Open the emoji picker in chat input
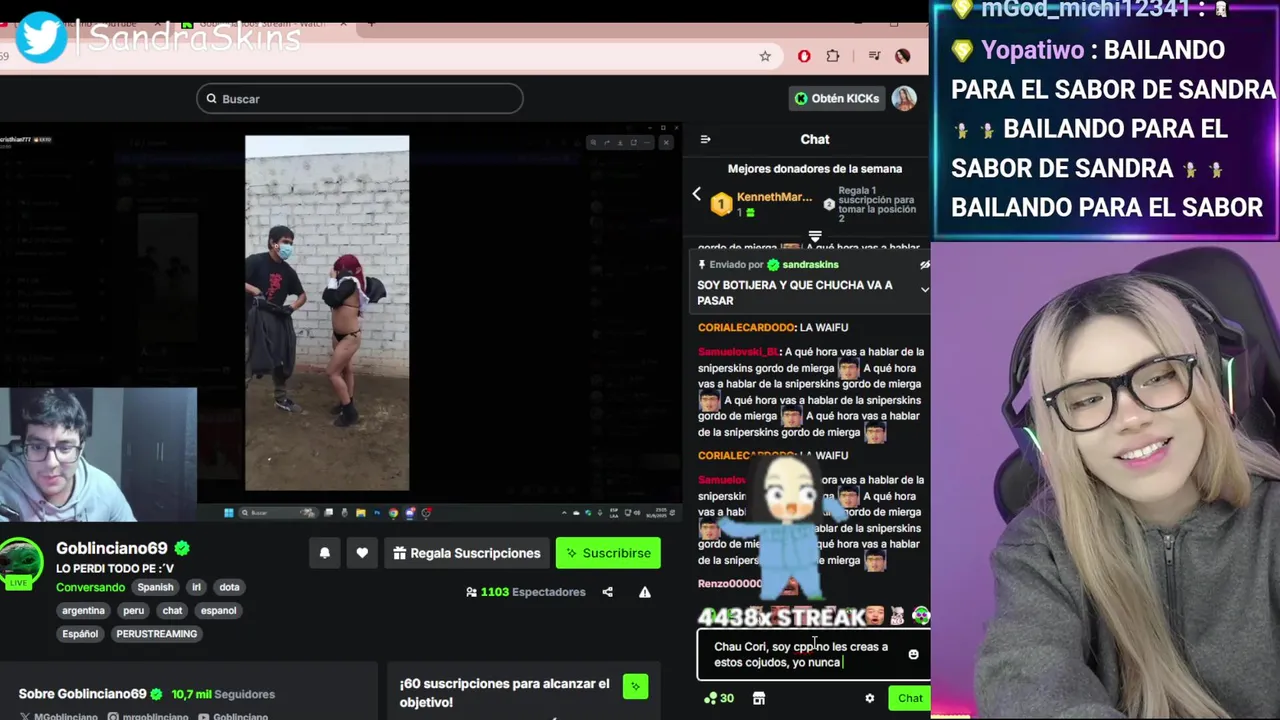 tap(913, 654)
